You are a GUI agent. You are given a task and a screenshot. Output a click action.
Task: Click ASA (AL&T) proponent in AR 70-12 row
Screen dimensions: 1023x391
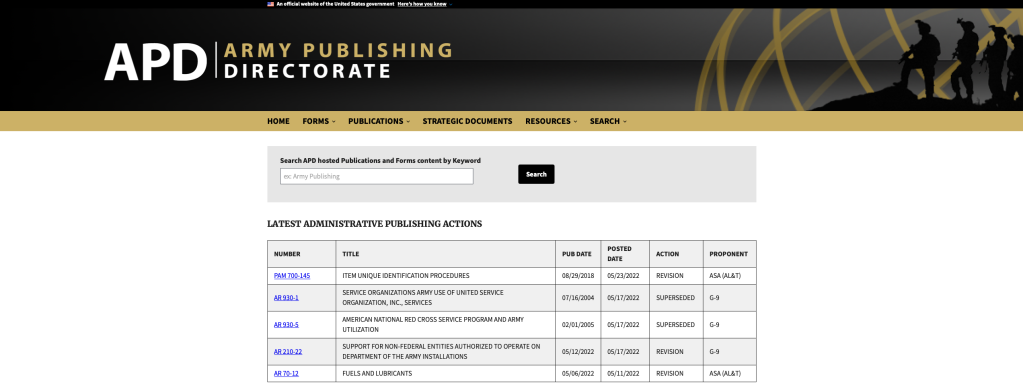[729, 374]
